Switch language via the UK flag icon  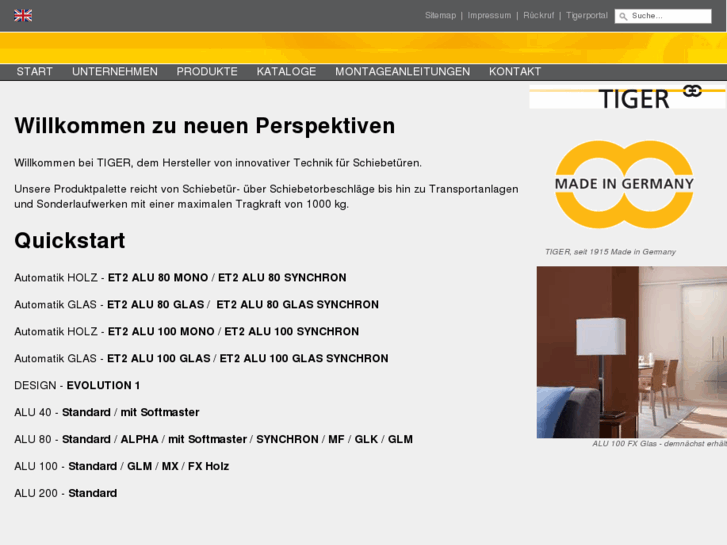pyautogui.click(x=23, y=16)
